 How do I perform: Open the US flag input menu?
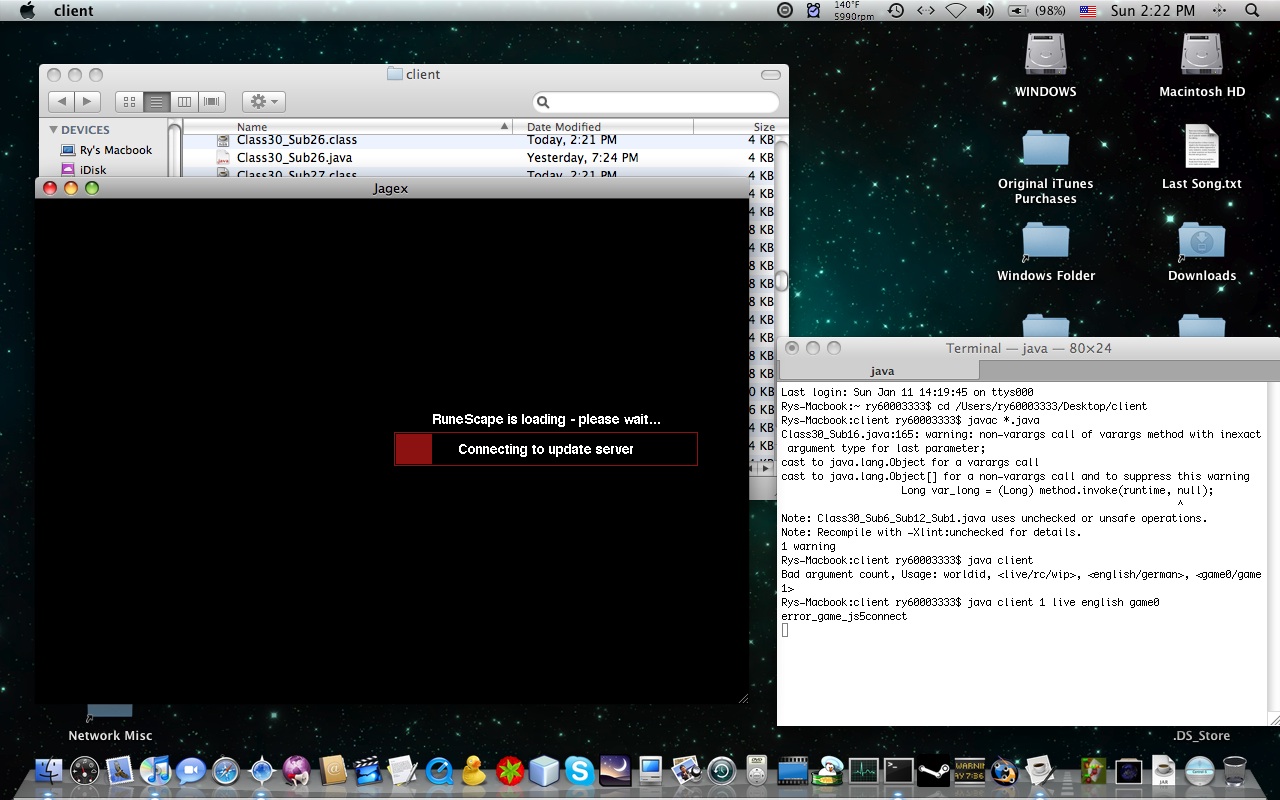click(1088, 11)
